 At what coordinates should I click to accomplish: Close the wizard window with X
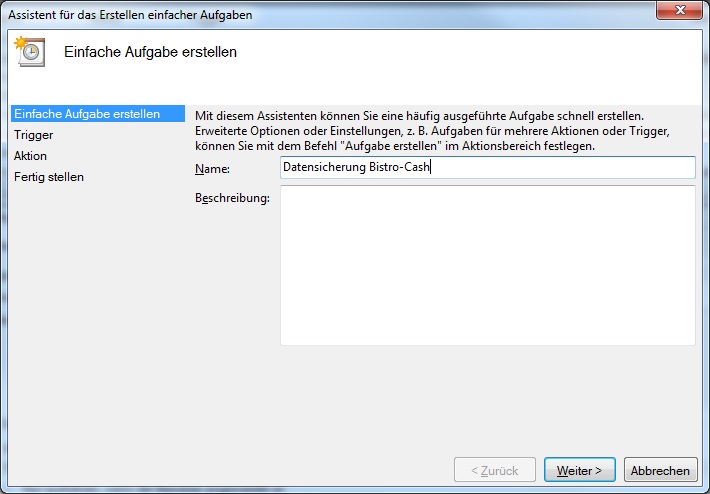tap(679, 10)
